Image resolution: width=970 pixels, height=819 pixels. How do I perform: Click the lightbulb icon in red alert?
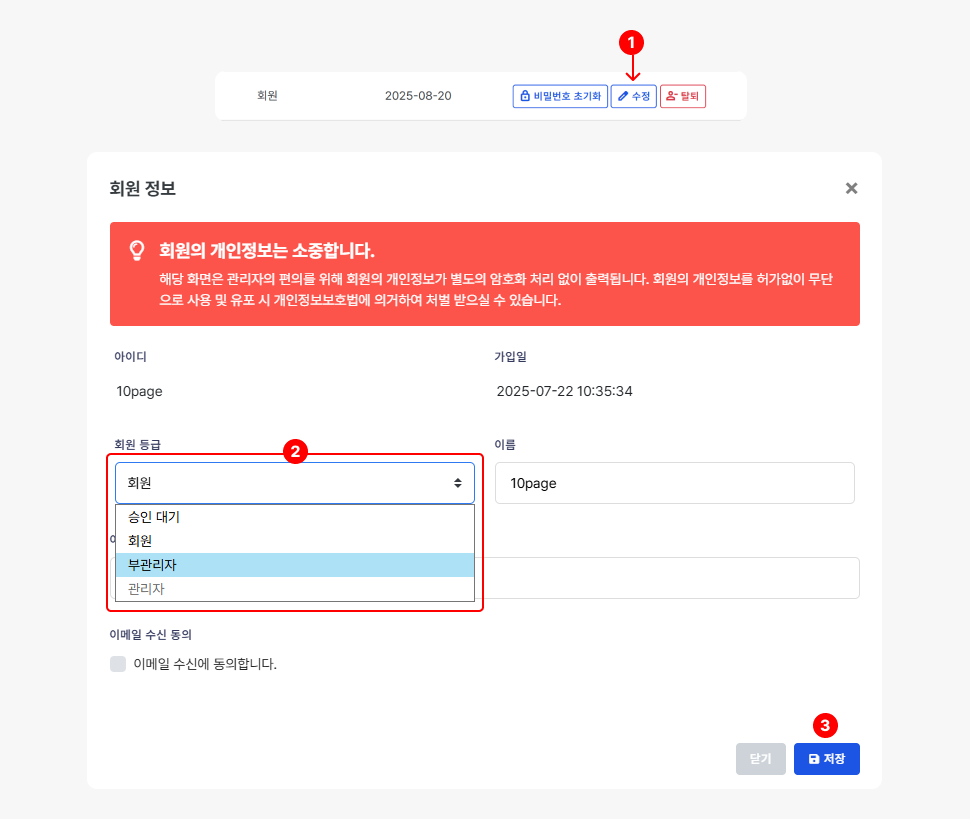pos(137,251)
